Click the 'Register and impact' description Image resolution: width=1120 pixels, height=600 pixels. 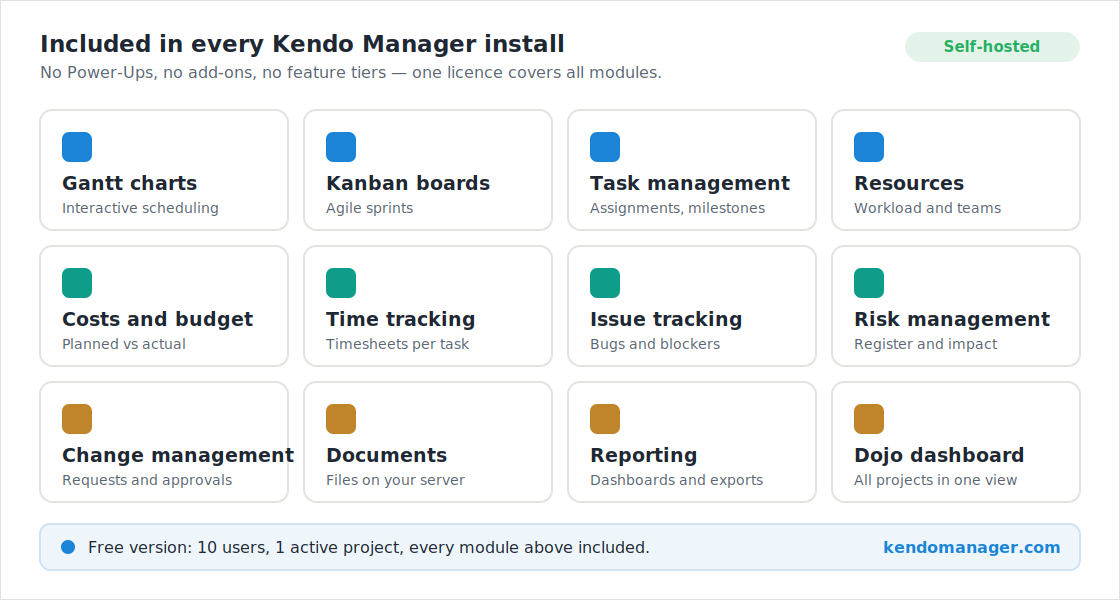coord(926,344)
